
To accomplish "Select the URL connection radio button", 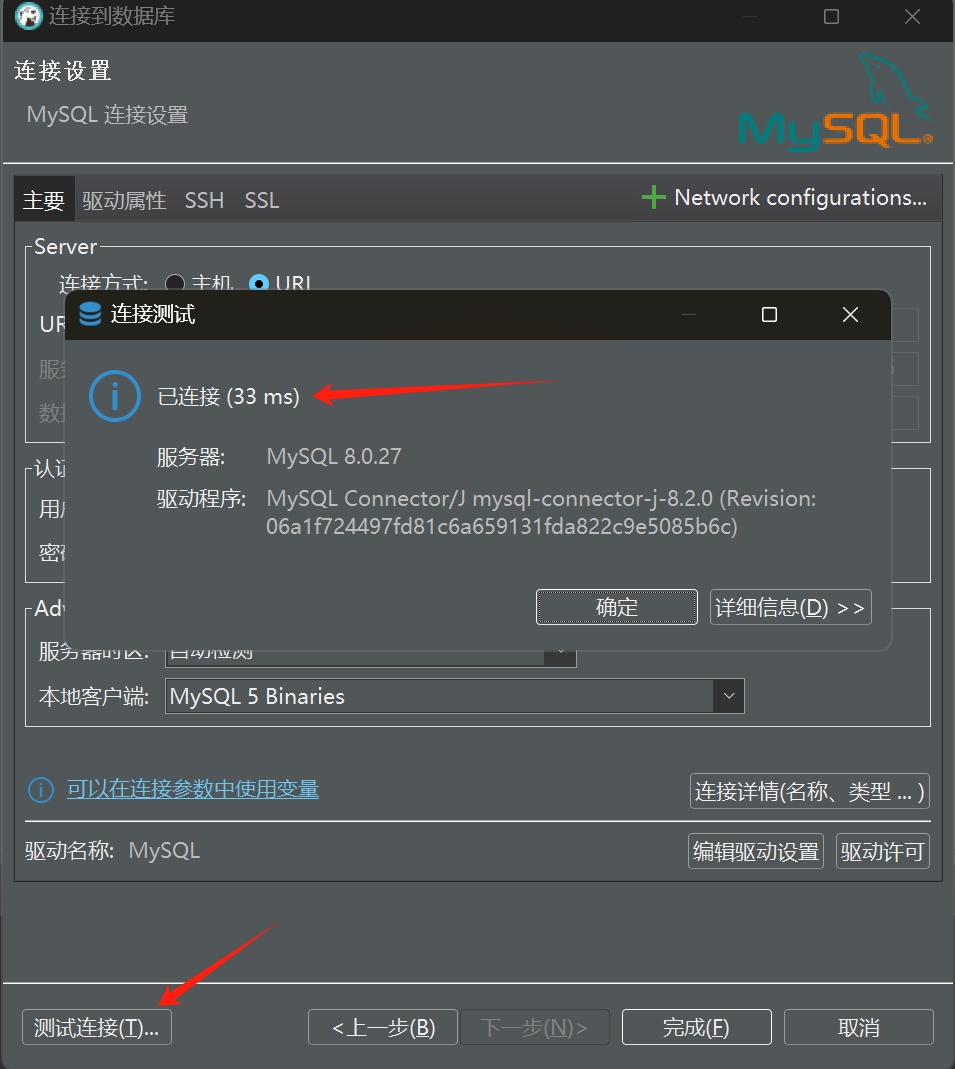I will pos(259,283).
